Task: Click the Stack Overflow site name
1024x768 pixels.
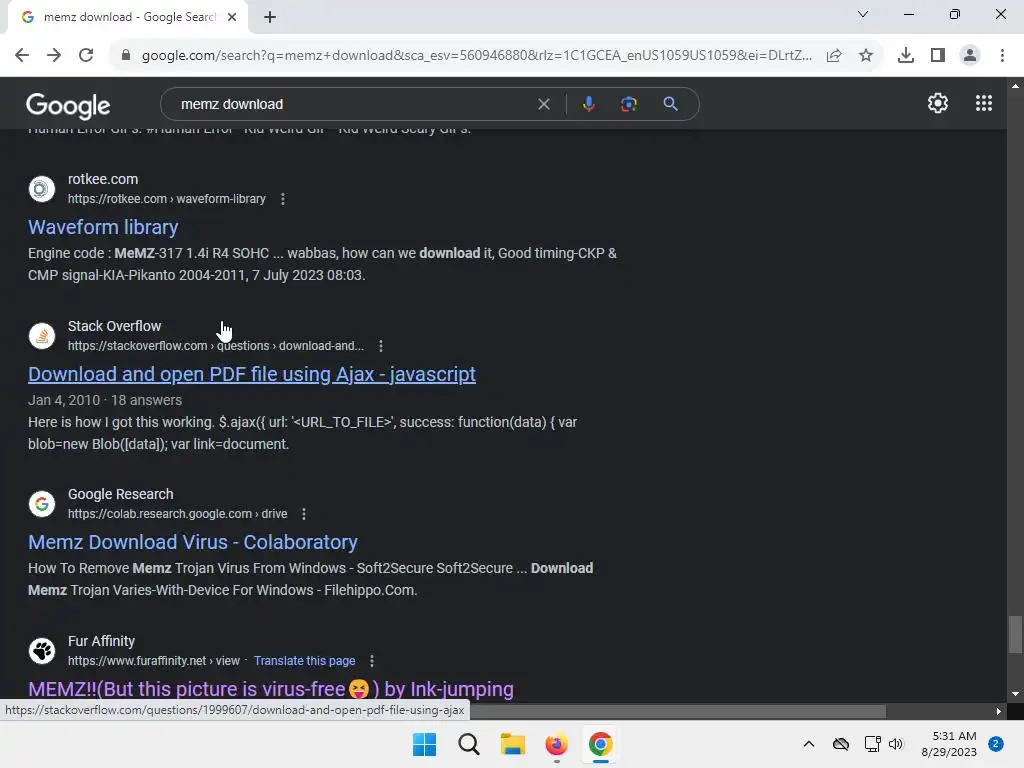Action: 114,326
